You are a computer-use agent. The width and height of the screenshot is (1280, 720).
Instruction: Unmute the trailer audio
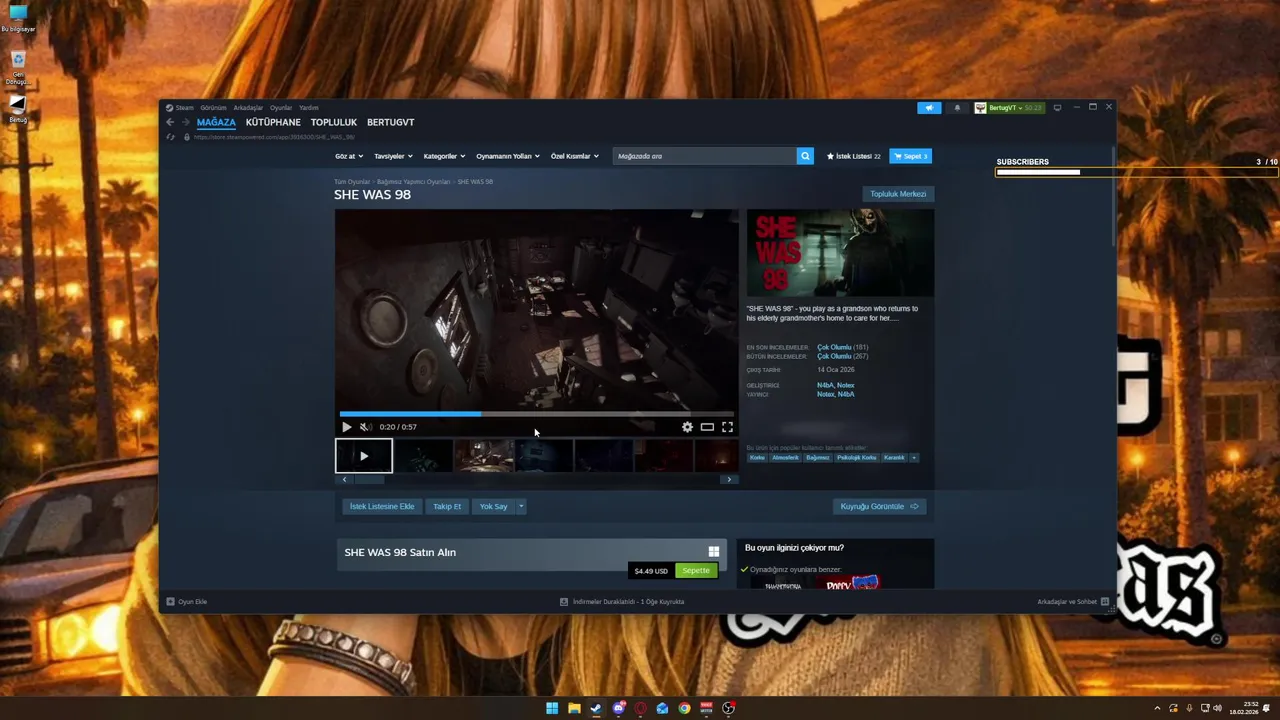coord(366,427)
